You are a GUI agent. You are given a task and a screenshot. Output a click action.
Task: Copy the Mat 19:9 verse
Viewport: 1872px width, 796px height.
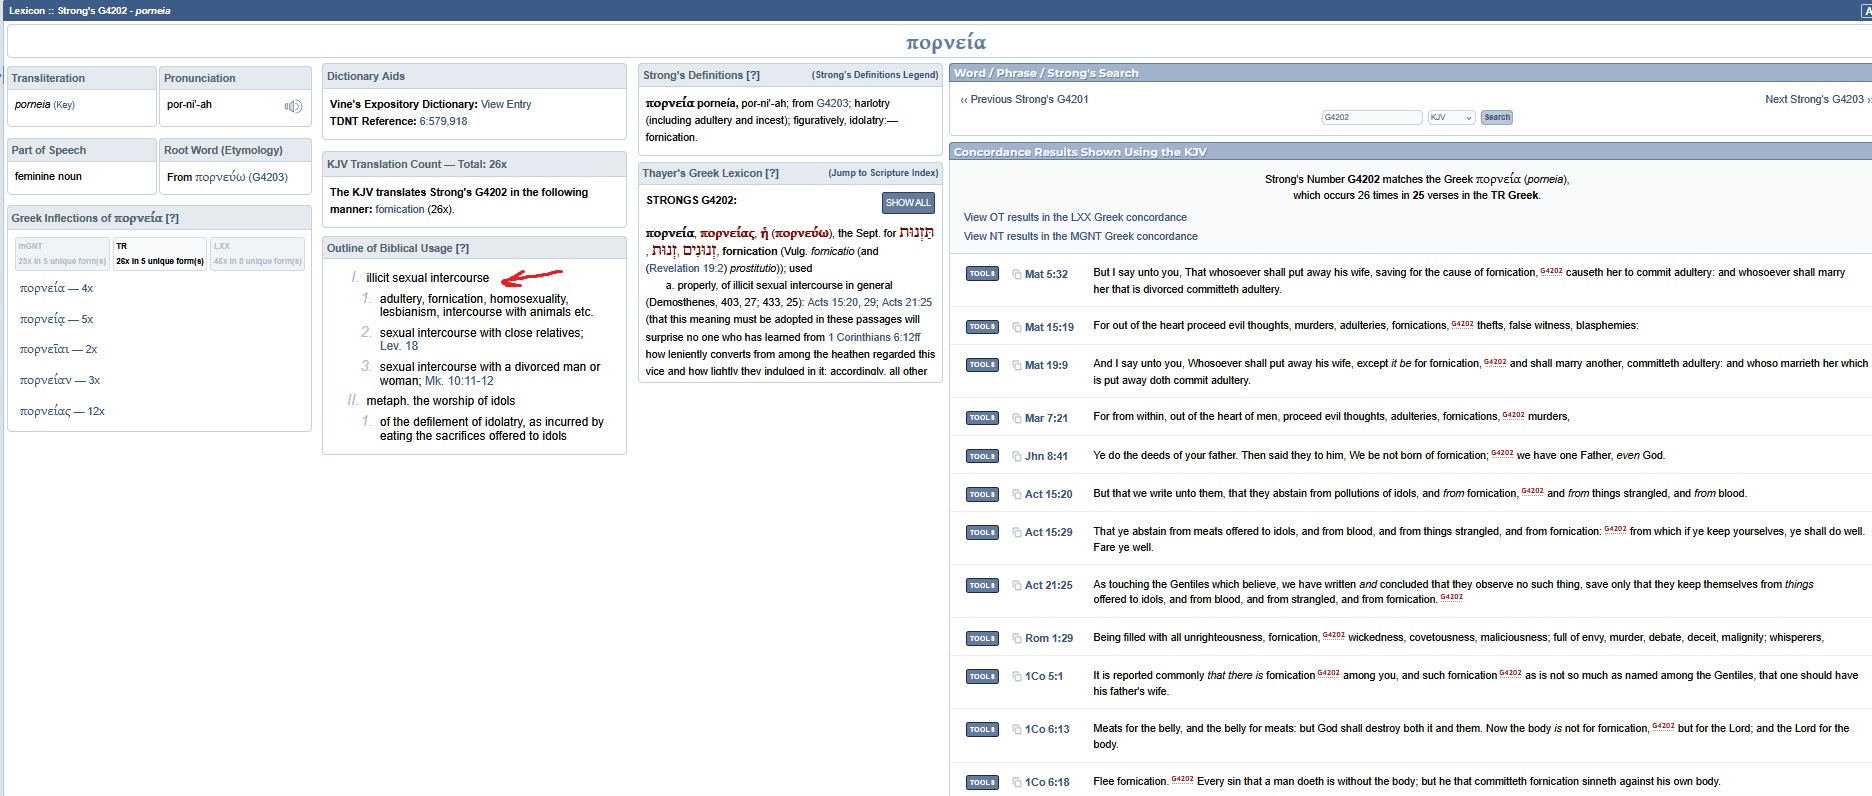pos(1016,365)
